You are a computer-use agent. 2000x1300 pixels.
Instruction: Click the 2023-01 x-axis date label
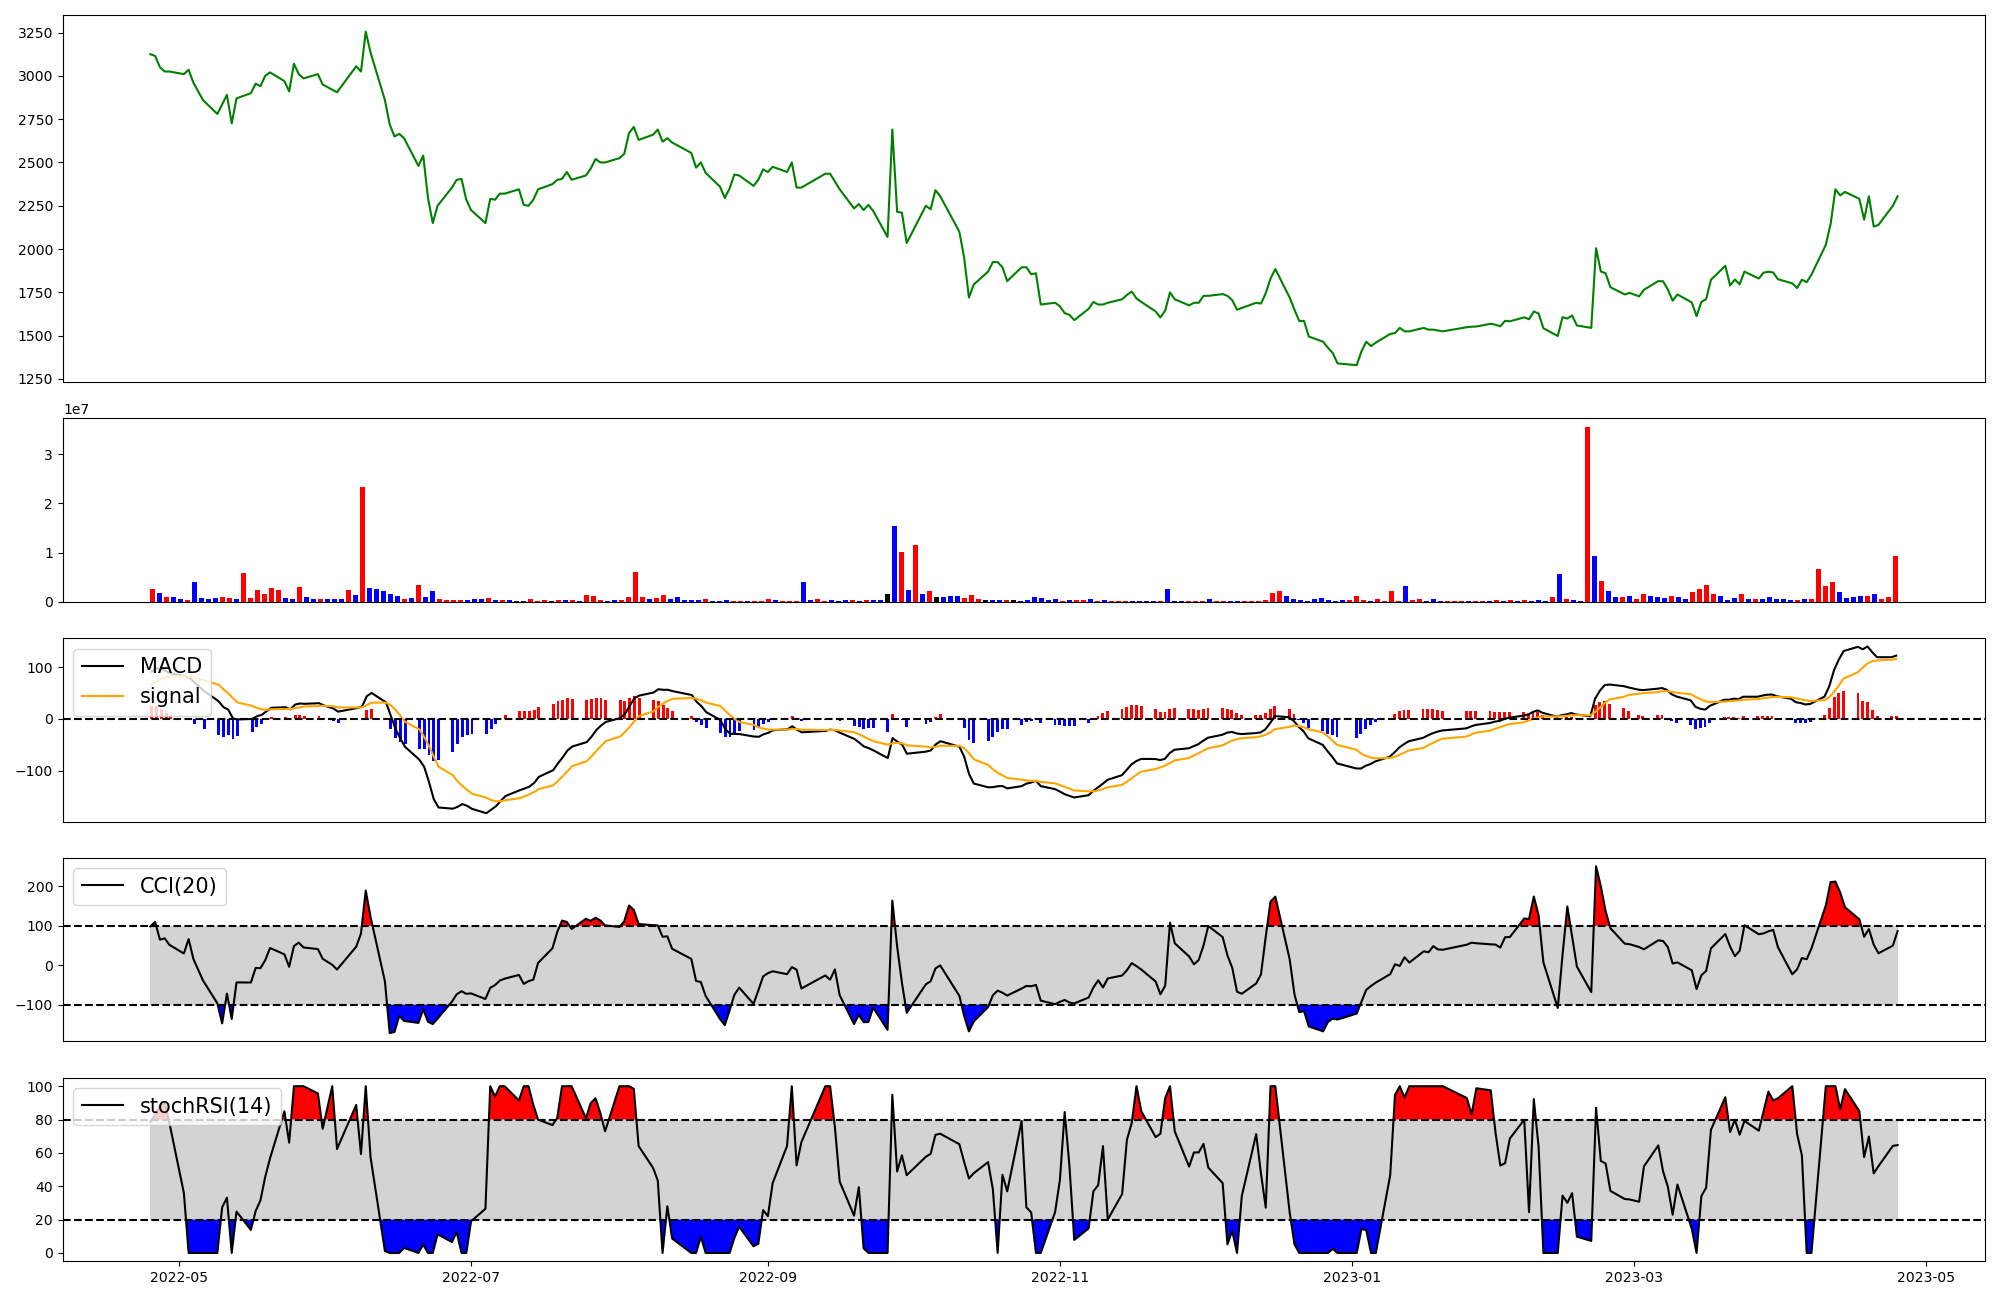point(1351,1276)
